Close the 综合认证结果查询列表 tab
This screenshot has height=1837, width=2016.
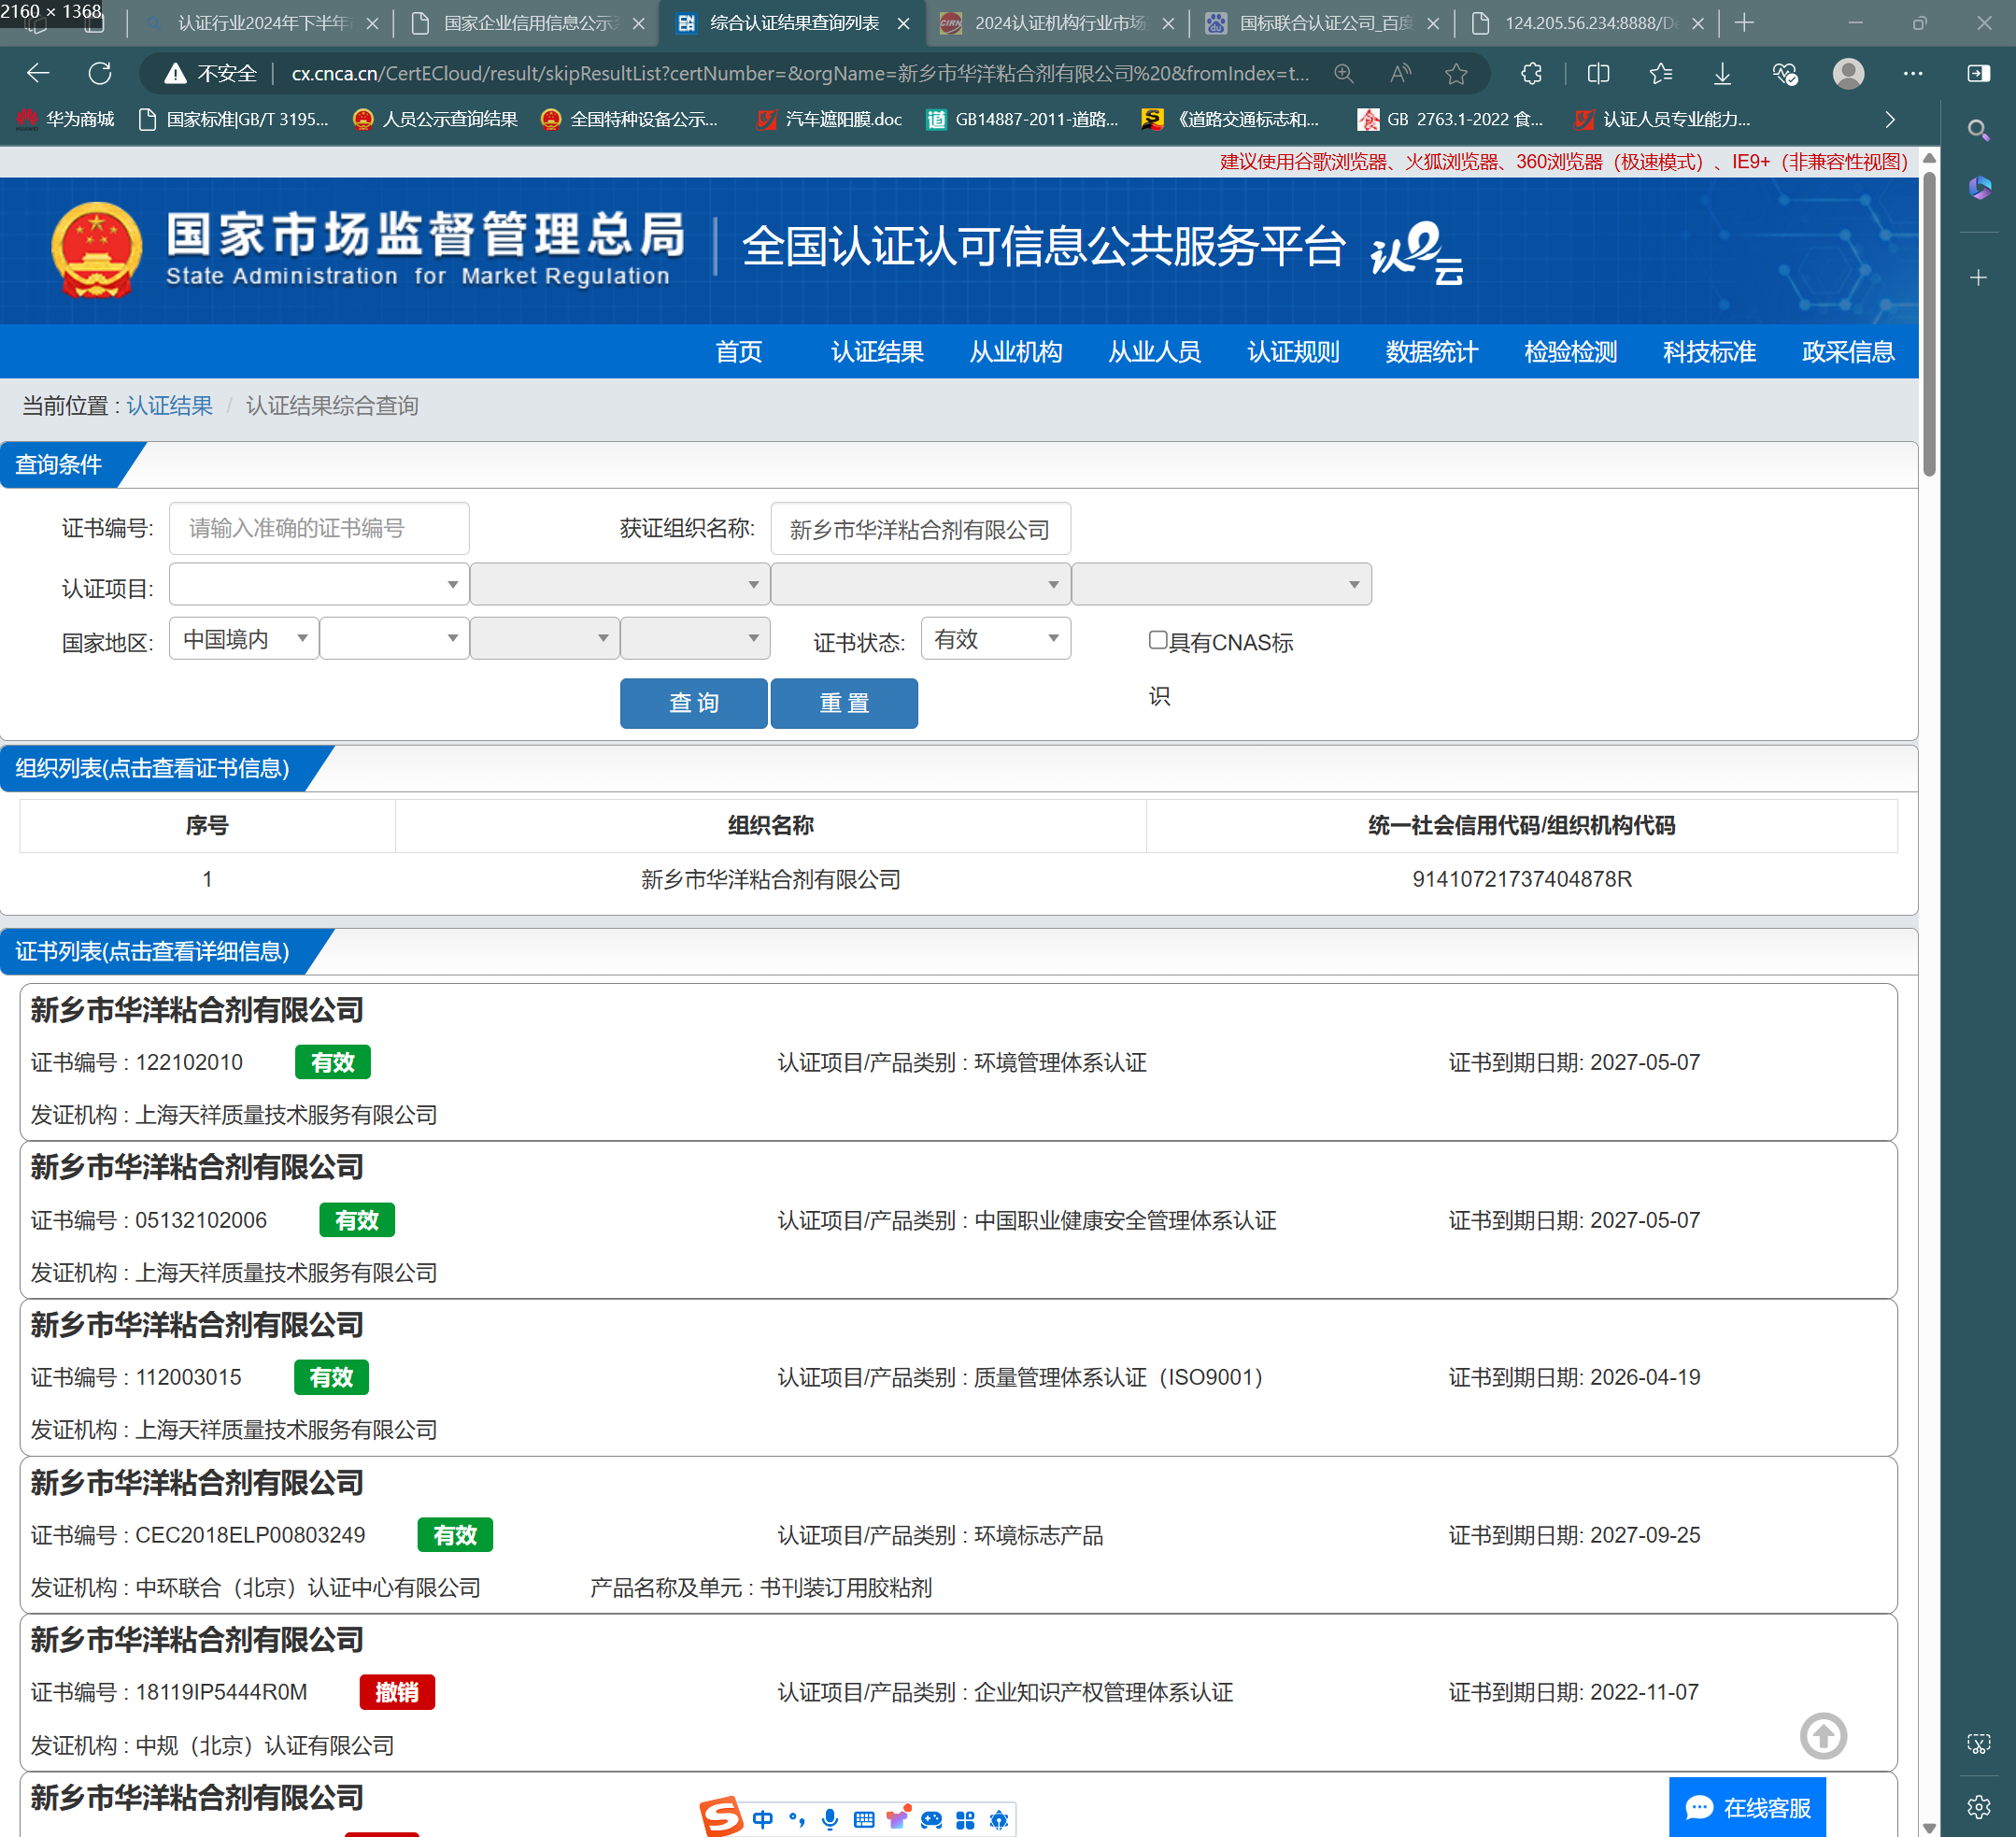[x=904, y=23]
